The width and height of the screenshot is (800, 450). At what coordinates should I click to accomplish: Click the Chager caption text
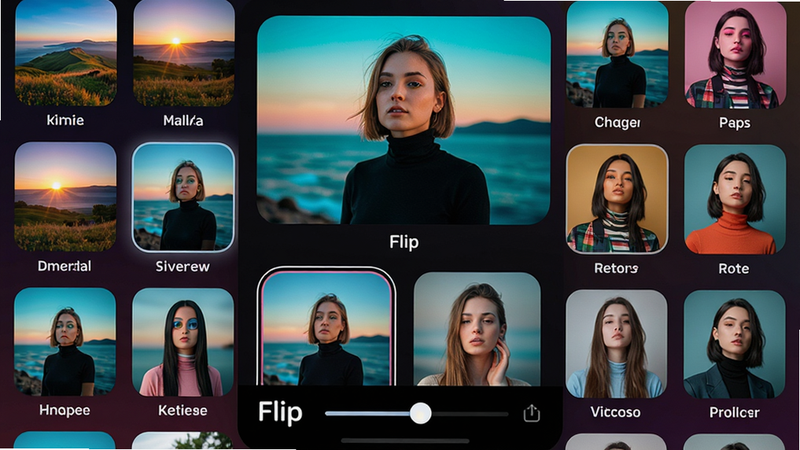(617, 122)
